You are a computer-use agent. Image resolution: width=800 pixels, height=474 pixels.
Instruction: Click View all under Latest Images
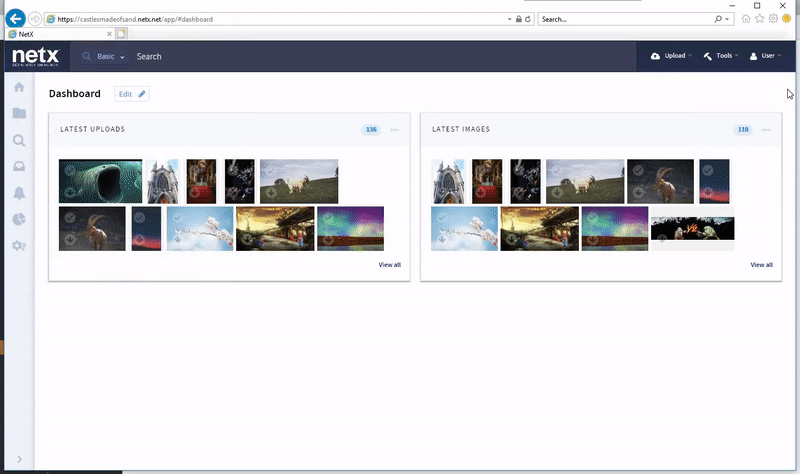[x=761, y=265]
